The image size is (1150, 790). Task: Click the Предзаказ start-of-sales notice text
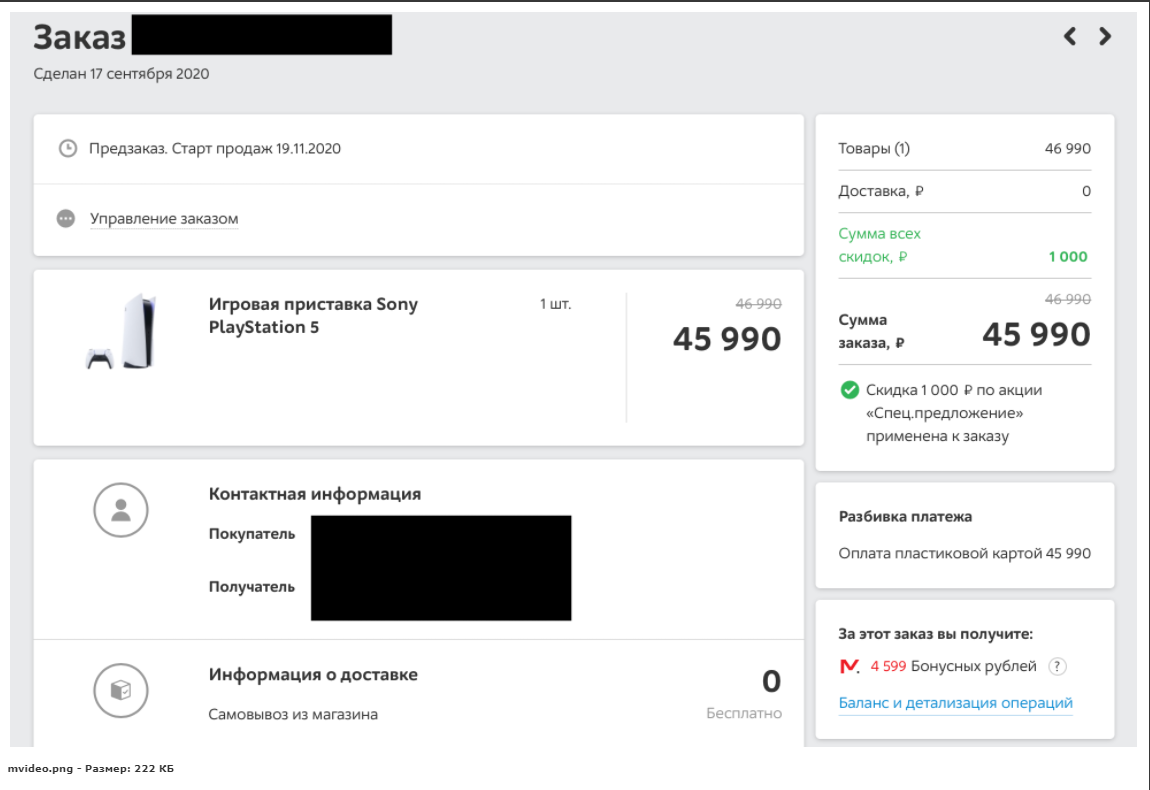(x=215, y=149)
